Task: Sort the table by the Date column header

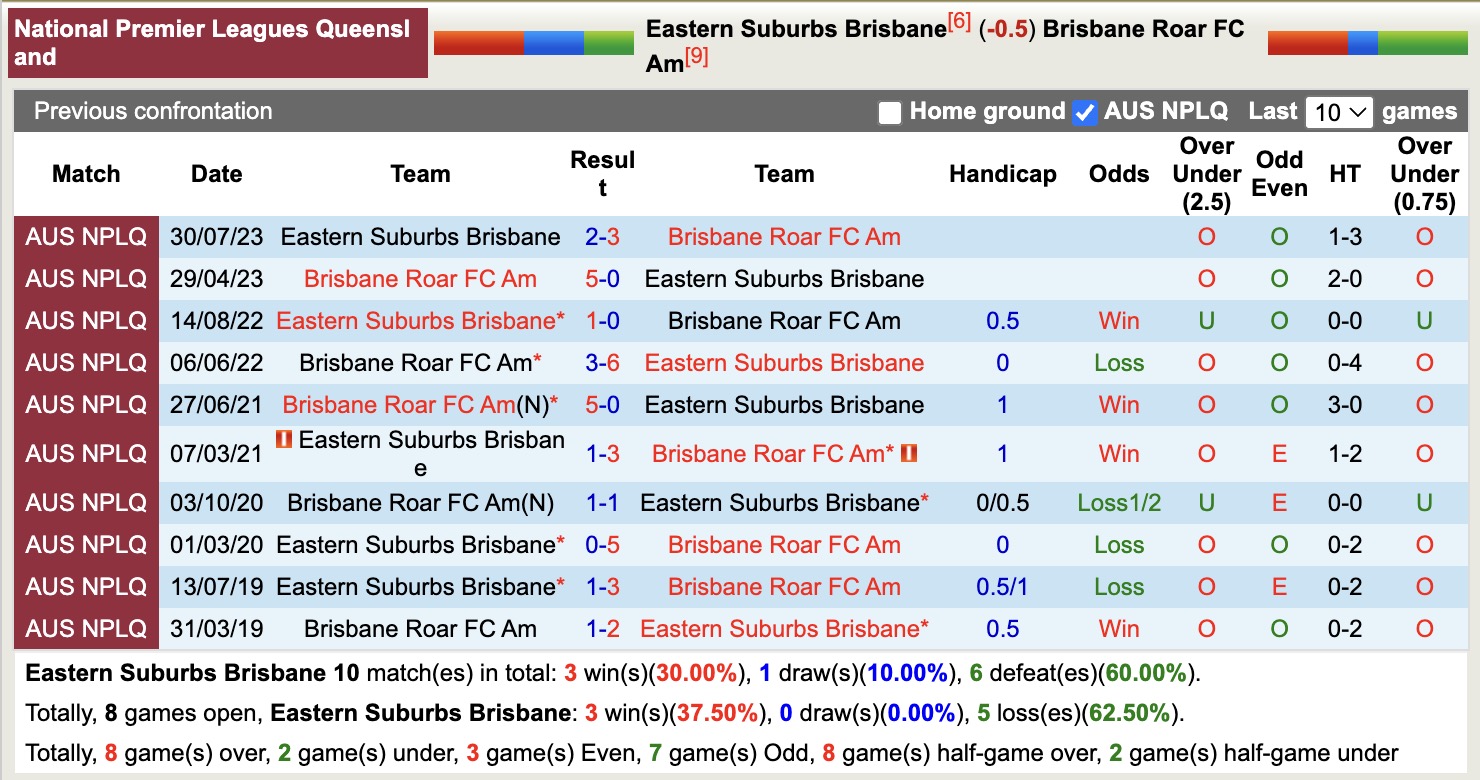Action: 216,174
